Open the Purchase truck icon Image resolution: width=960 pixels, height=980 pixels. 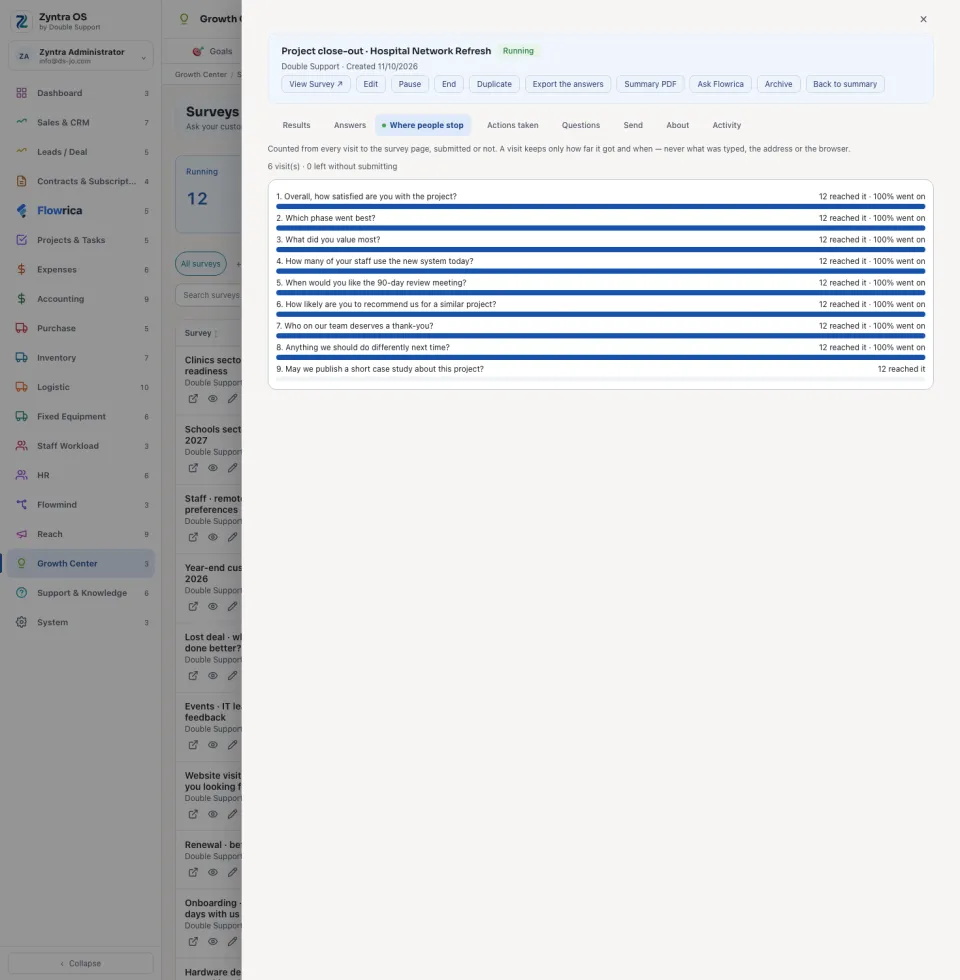coord(21,328)
